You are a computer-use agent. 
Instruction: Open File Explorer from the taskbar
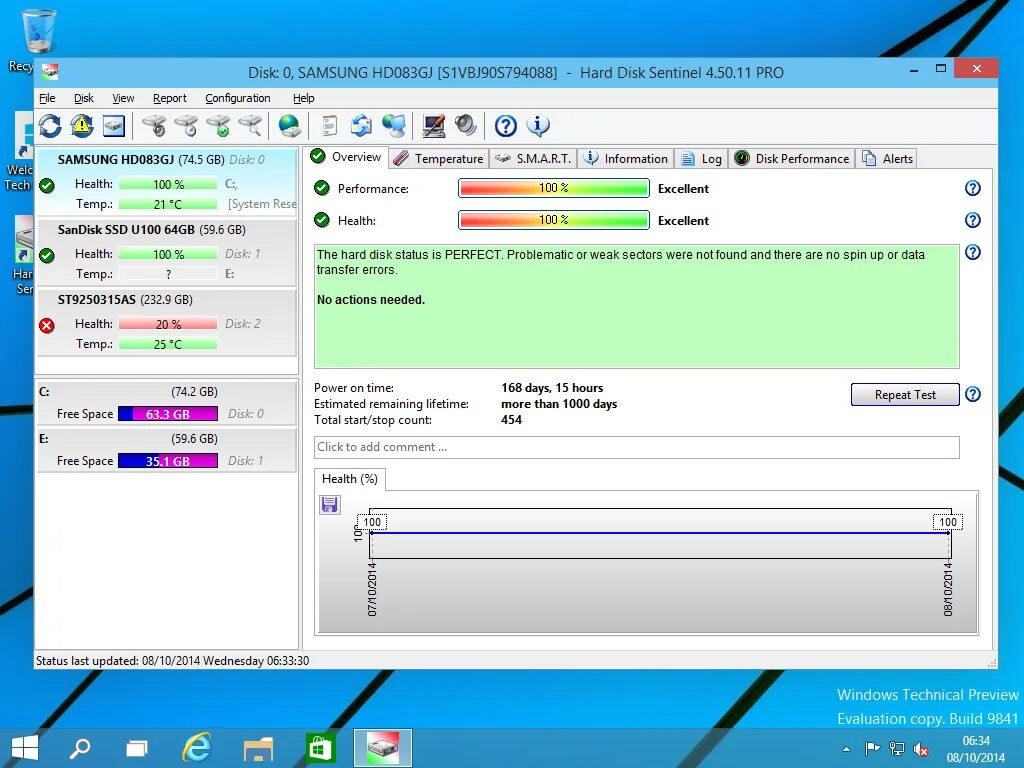click(x=259, y=748)
